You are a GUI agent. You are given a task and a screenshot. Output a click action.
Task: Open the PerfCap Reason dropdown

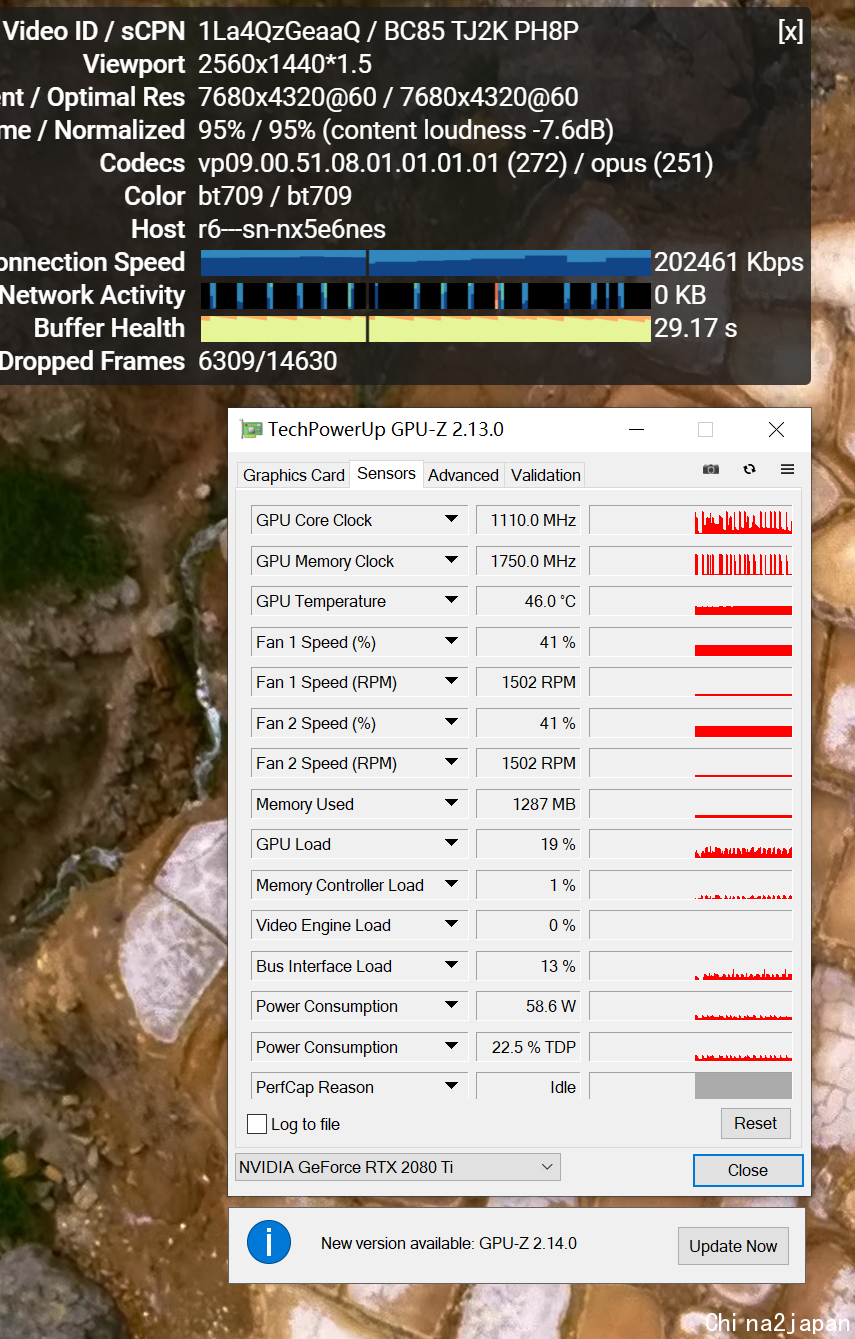[x=452, y=1087]
